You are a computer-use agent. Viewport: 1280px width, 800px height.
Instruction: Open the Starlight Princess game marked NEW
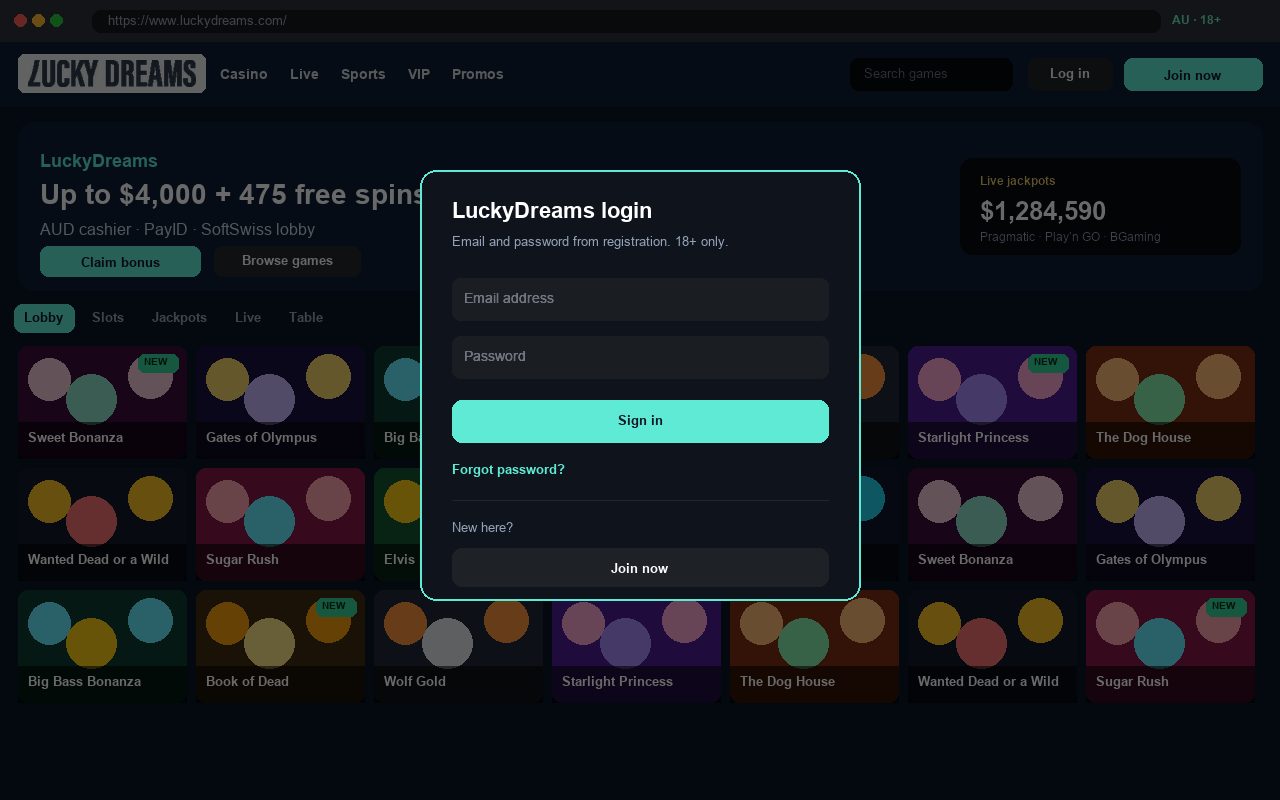click(x=992, y=402)
